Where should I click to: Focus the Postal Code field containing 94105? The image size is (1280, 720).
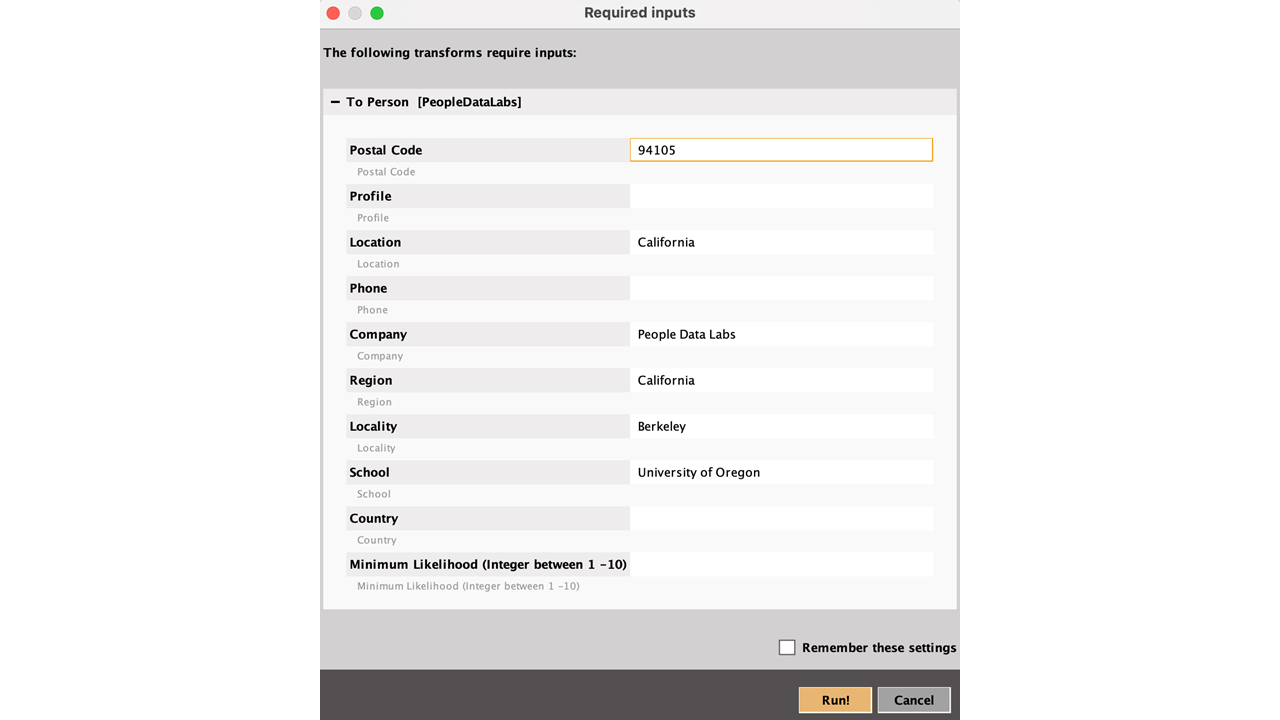click(x=781, y=150)
